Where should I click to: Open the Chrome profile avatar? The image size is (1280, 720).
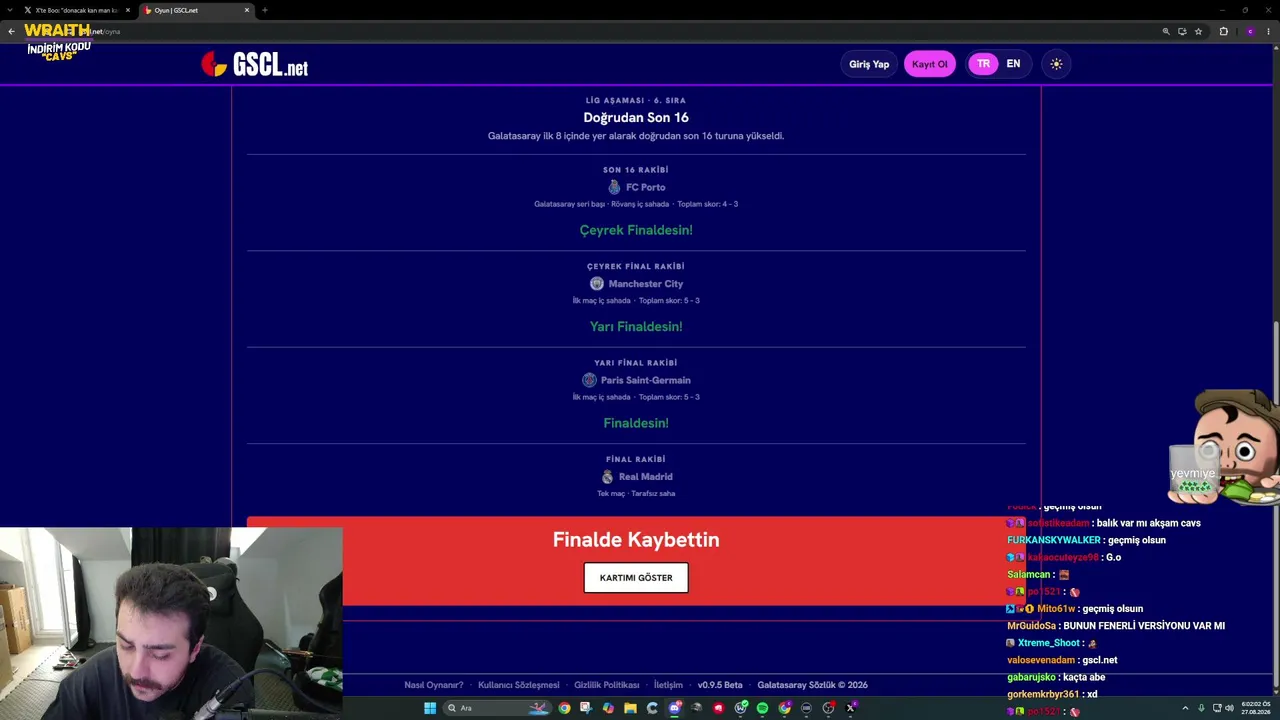(x=1250, y=31)
